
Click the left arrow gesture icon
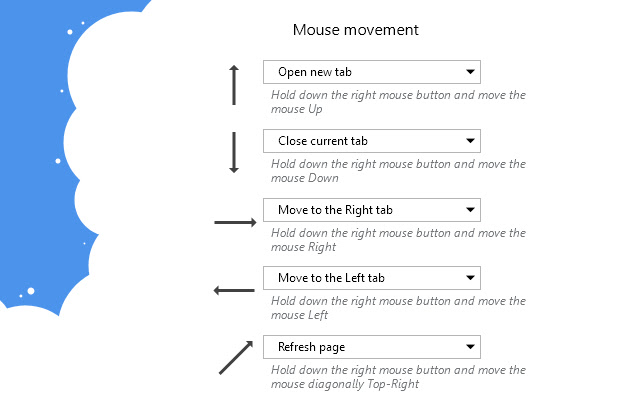pyautogui.click(x=234, y=291)
